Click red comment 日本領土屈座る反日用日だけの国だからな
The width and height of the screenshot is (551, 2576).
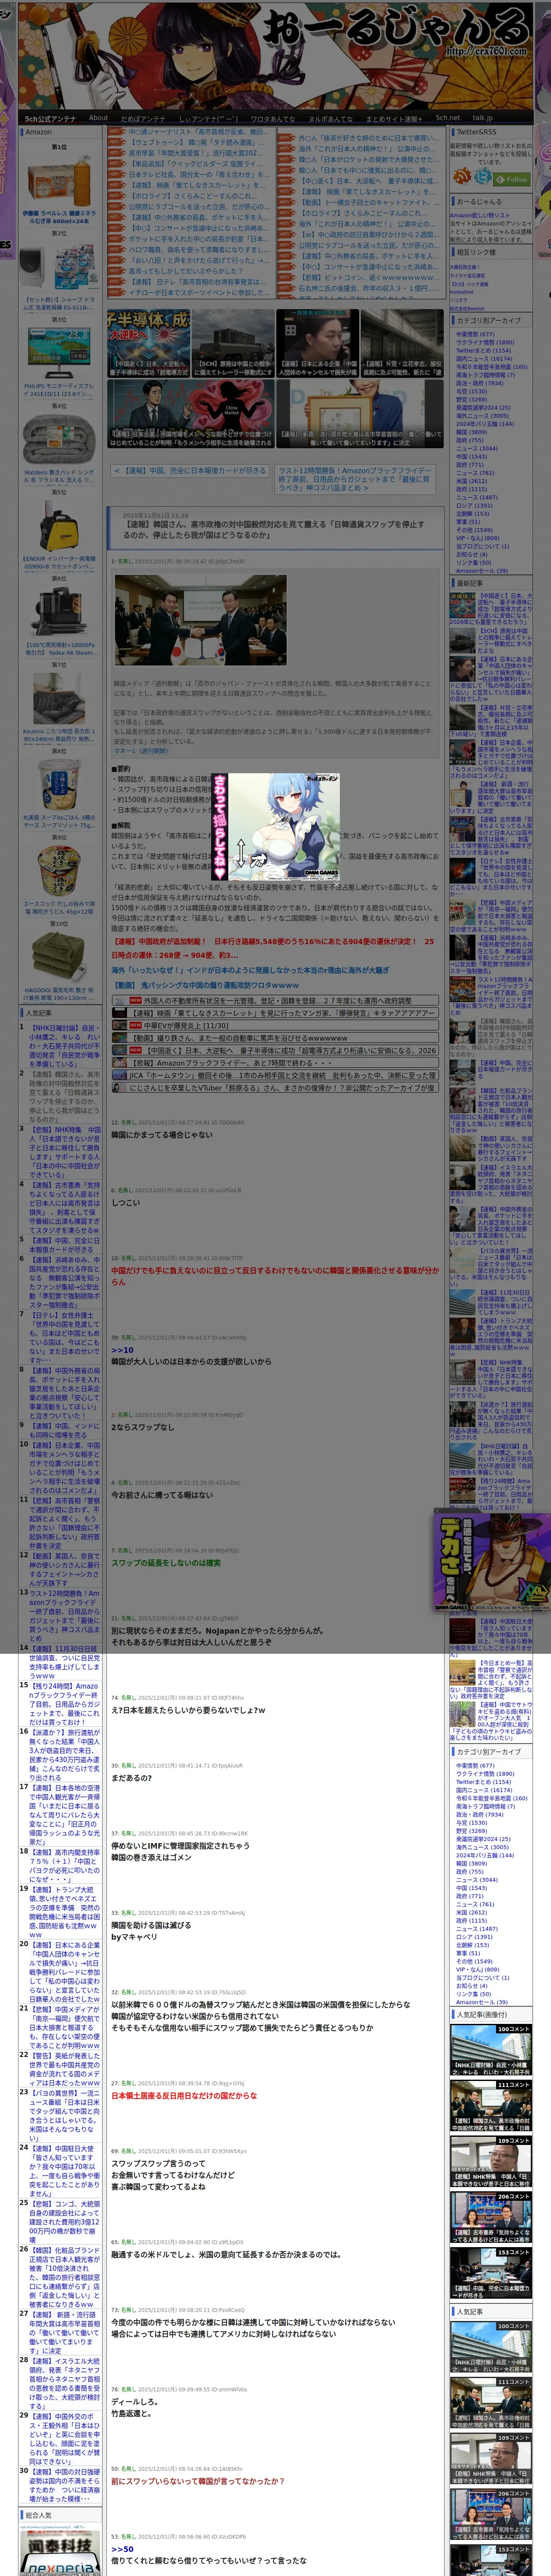[x=184, y=2095]
